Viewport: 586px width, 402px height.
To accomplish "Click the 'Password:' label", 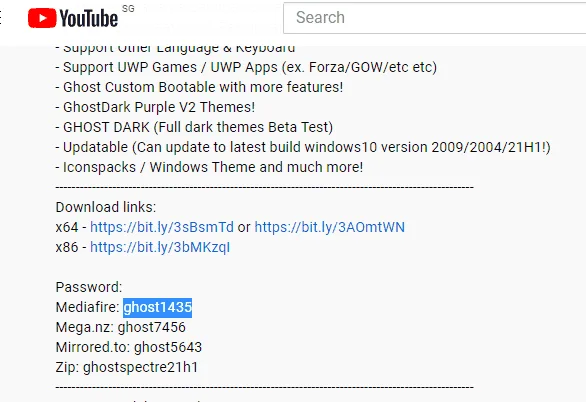I will (89, 287).
